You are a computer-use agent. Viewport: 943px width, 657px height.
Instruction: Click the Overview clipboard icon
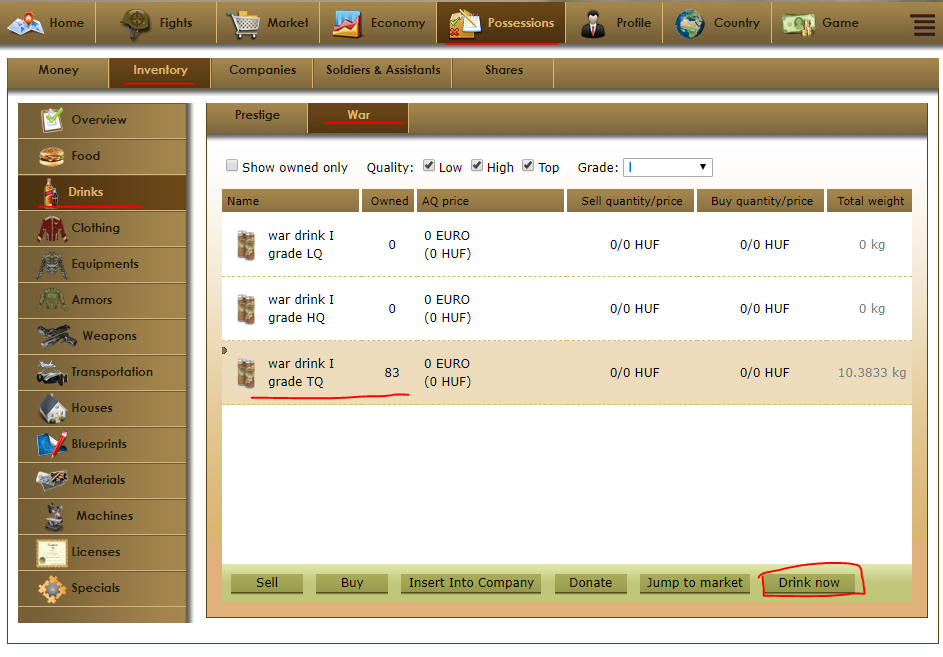coord(52,119)
